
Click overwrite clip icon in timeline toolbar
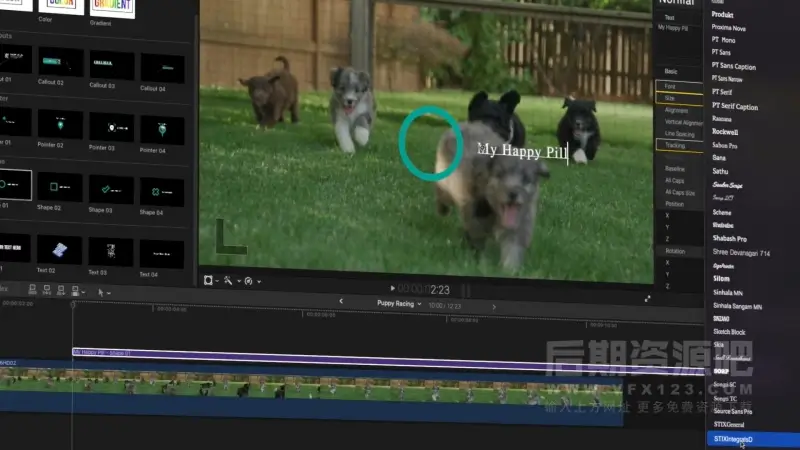pos(75,291)
